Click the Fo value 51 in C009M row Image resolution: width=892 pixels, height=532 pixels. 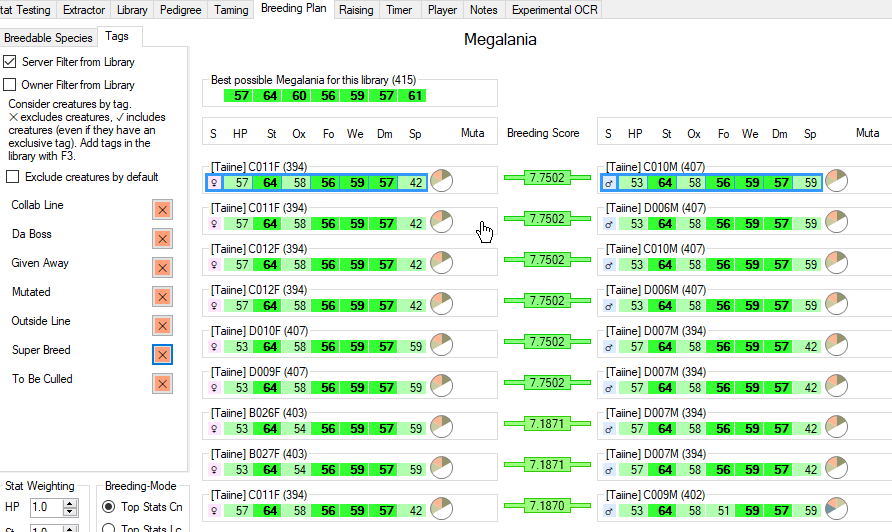point(720,510)
